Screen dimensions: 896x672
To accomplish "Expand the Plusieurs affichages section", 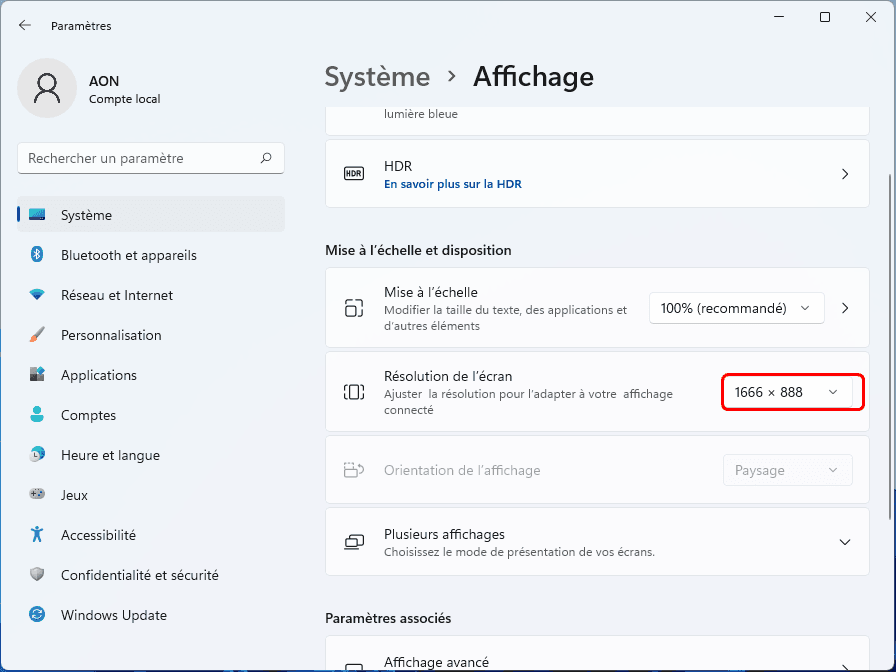I will (845, 542).
